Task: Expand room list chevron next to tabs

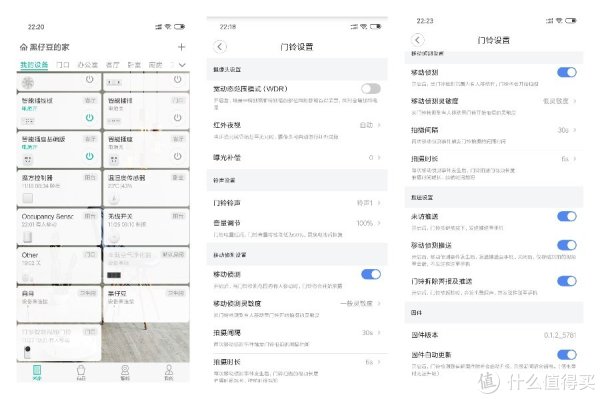Action: [182, 65]
